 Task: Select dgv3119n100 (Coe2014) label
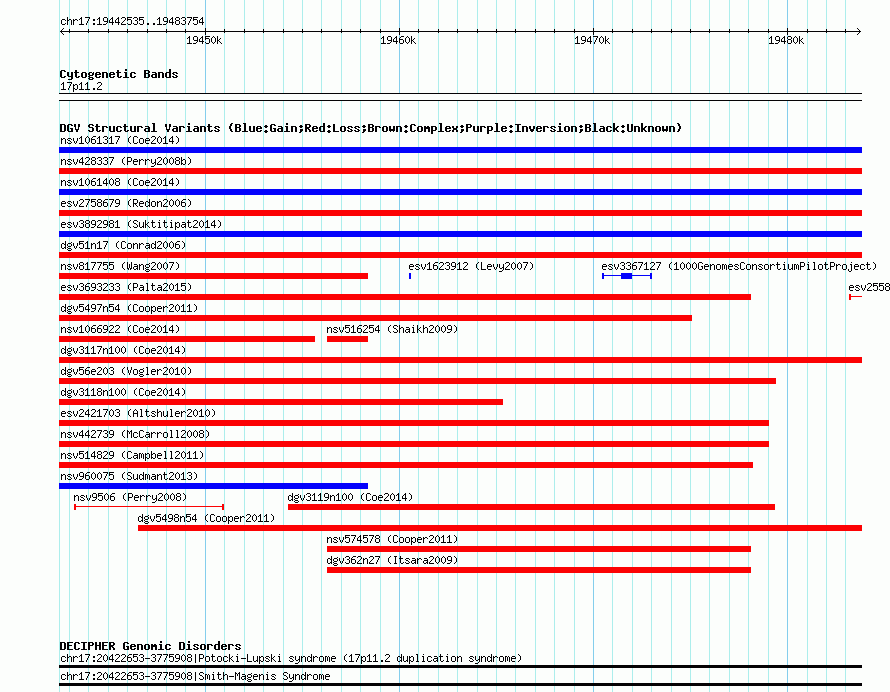pyautogui.click(x=350, y=497)
